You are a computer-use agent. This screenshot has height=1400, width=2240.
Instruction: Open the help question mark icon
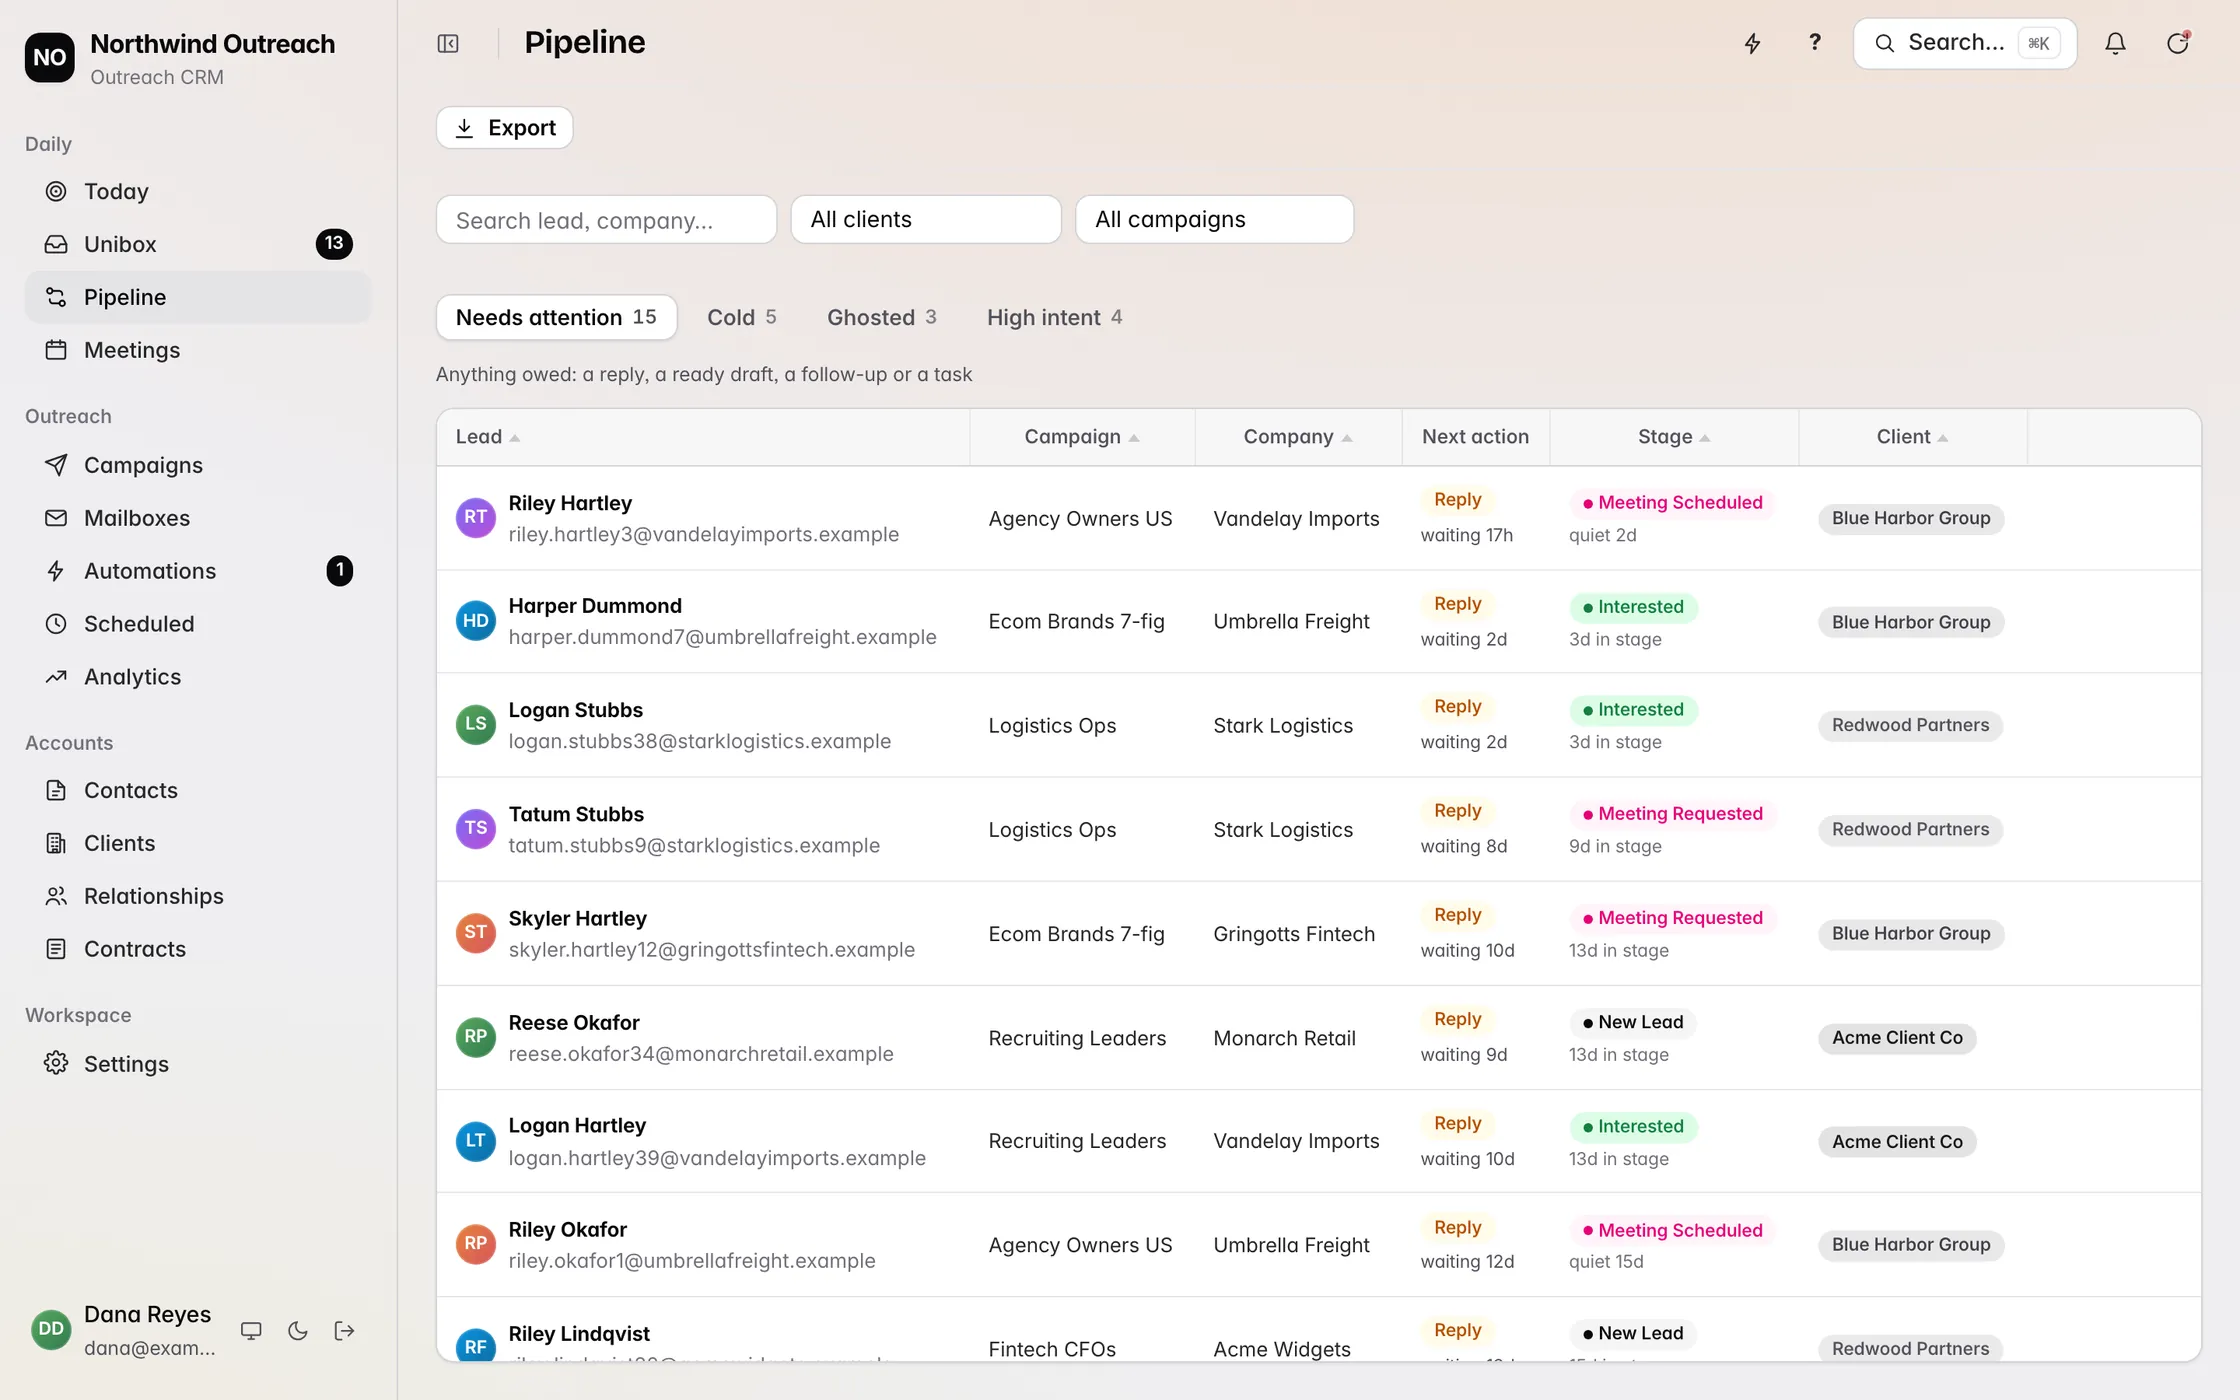click(x=1814, y=43)
